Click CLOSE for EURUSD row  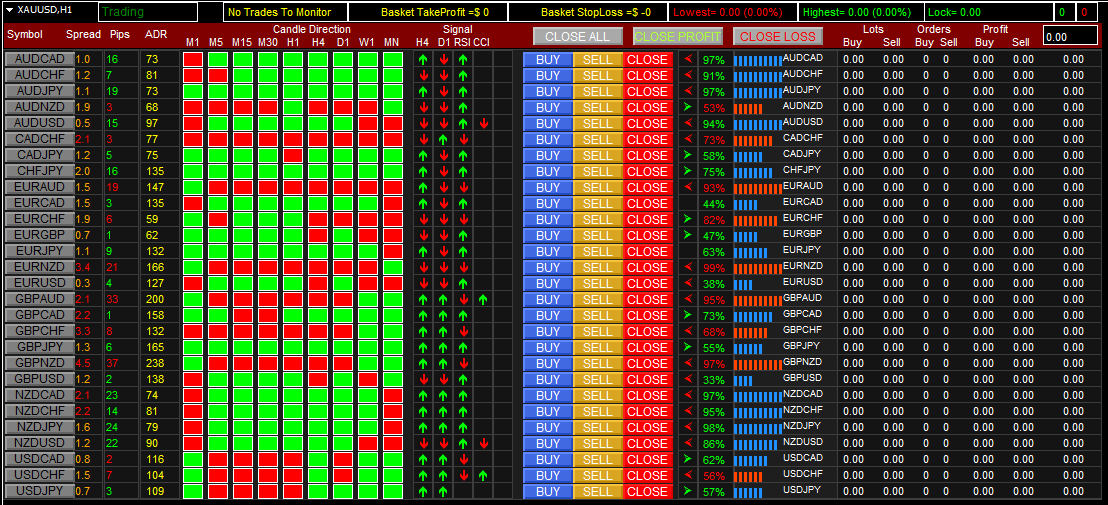[x=647, y=283]
